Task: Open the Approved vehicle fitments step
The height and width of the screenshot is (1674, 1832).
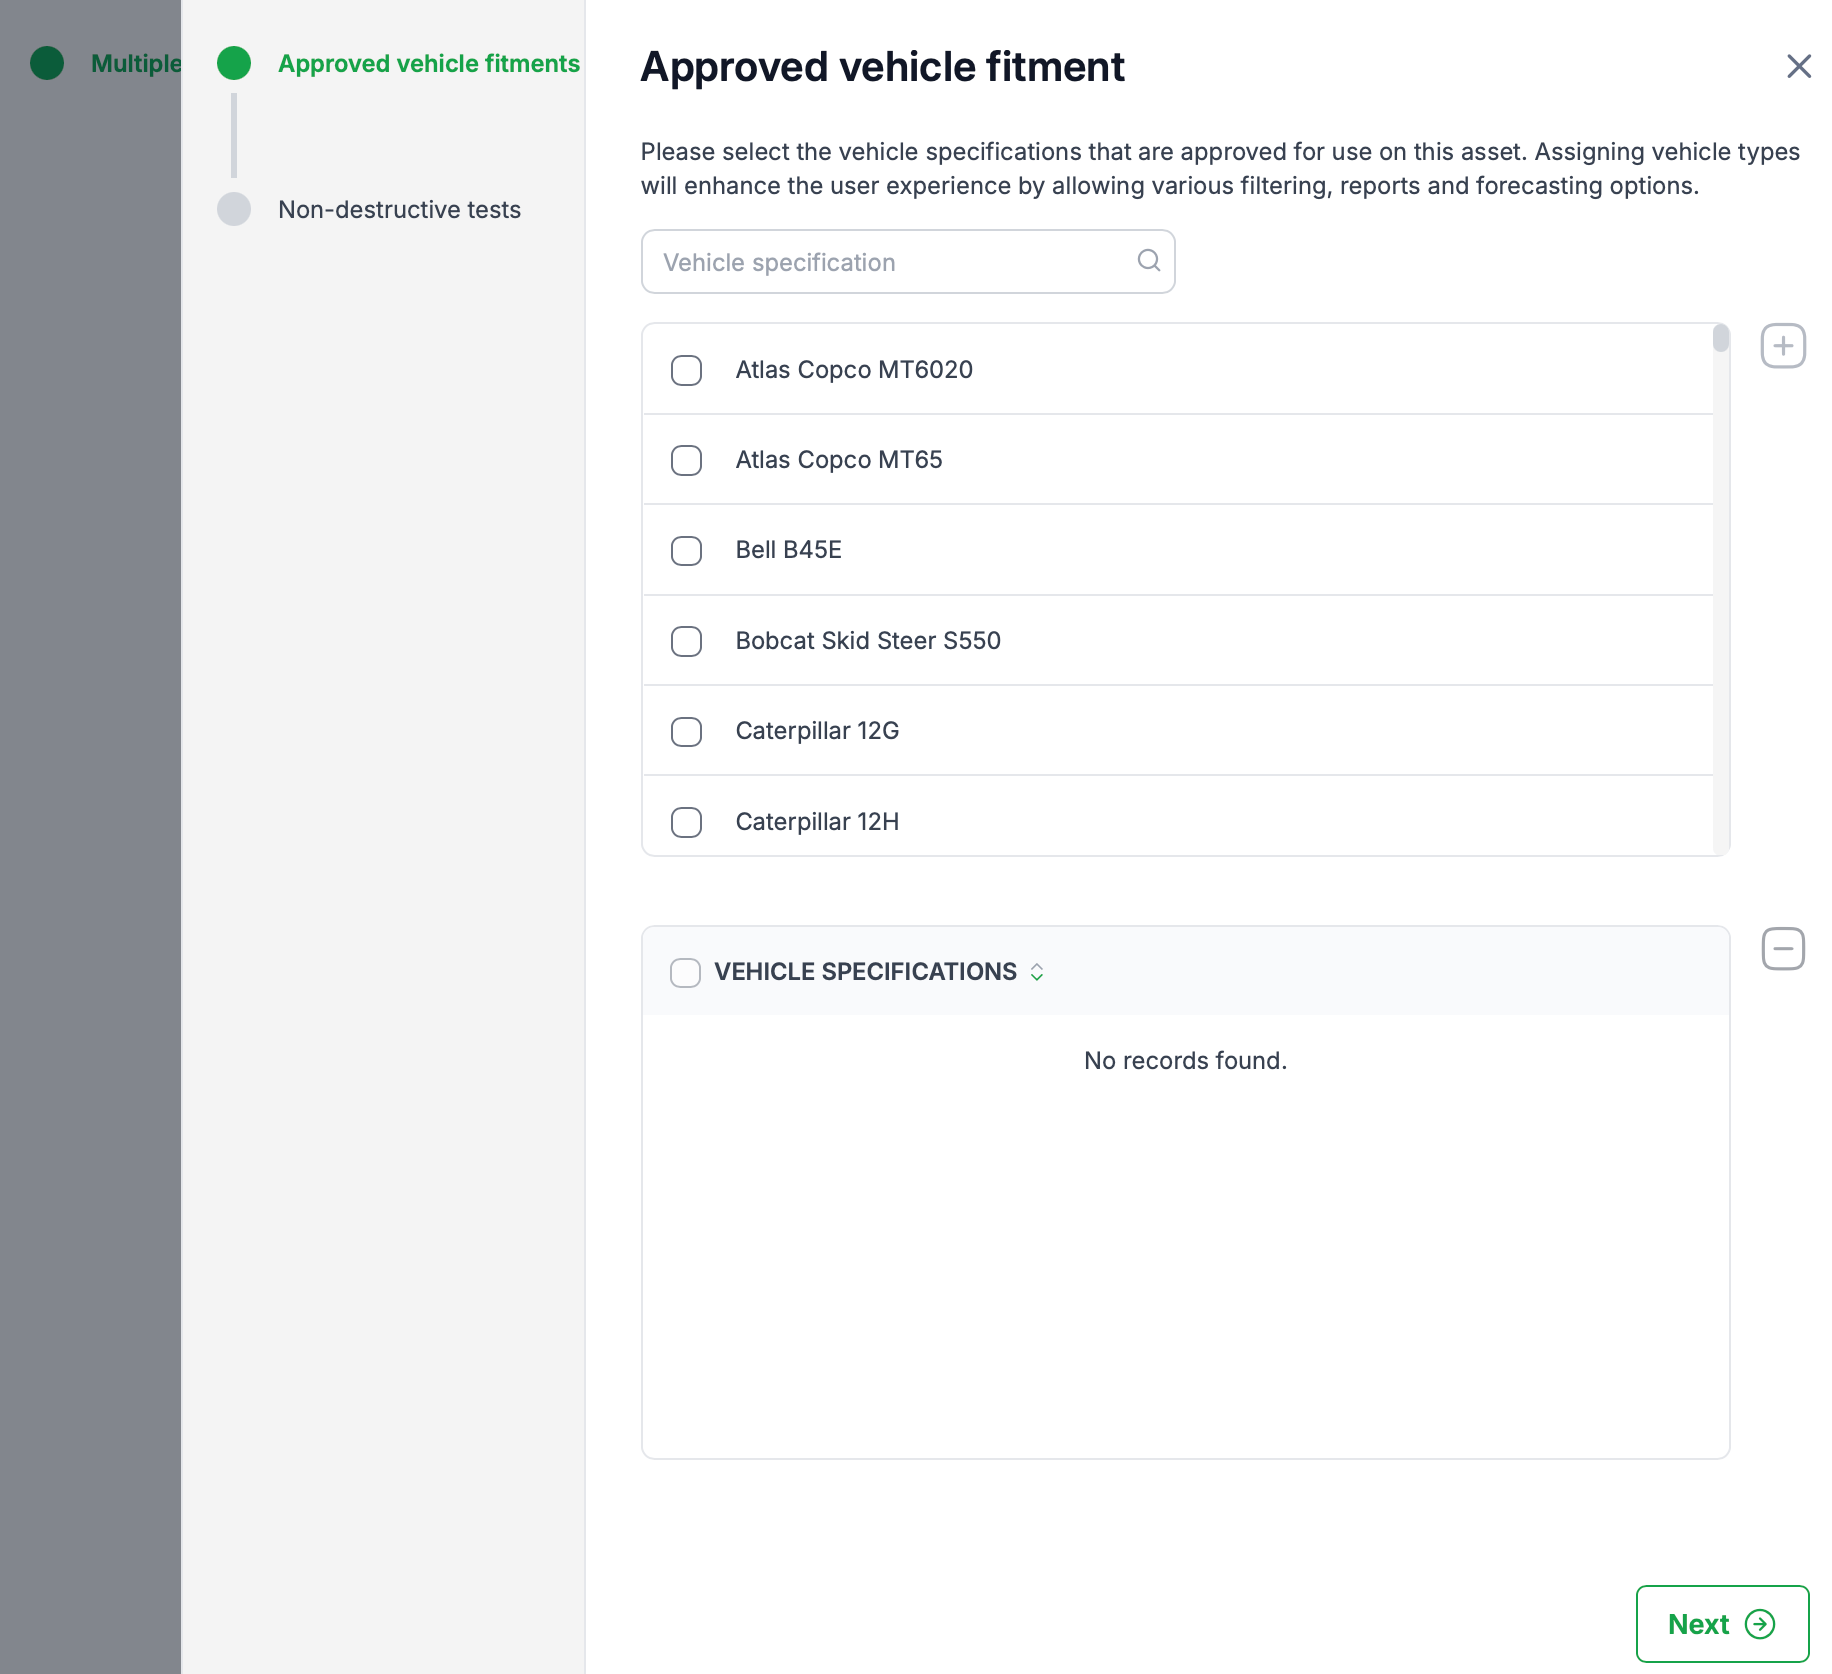Action: tap(429, 63)
